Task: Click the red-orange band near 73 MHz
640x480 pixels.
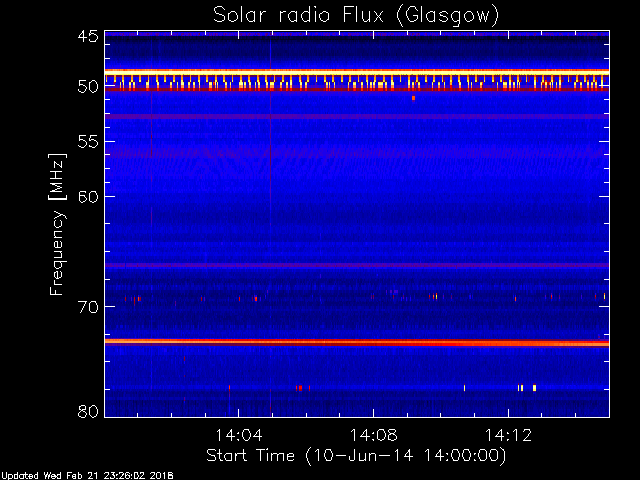Action: click(x=357, y=342)
